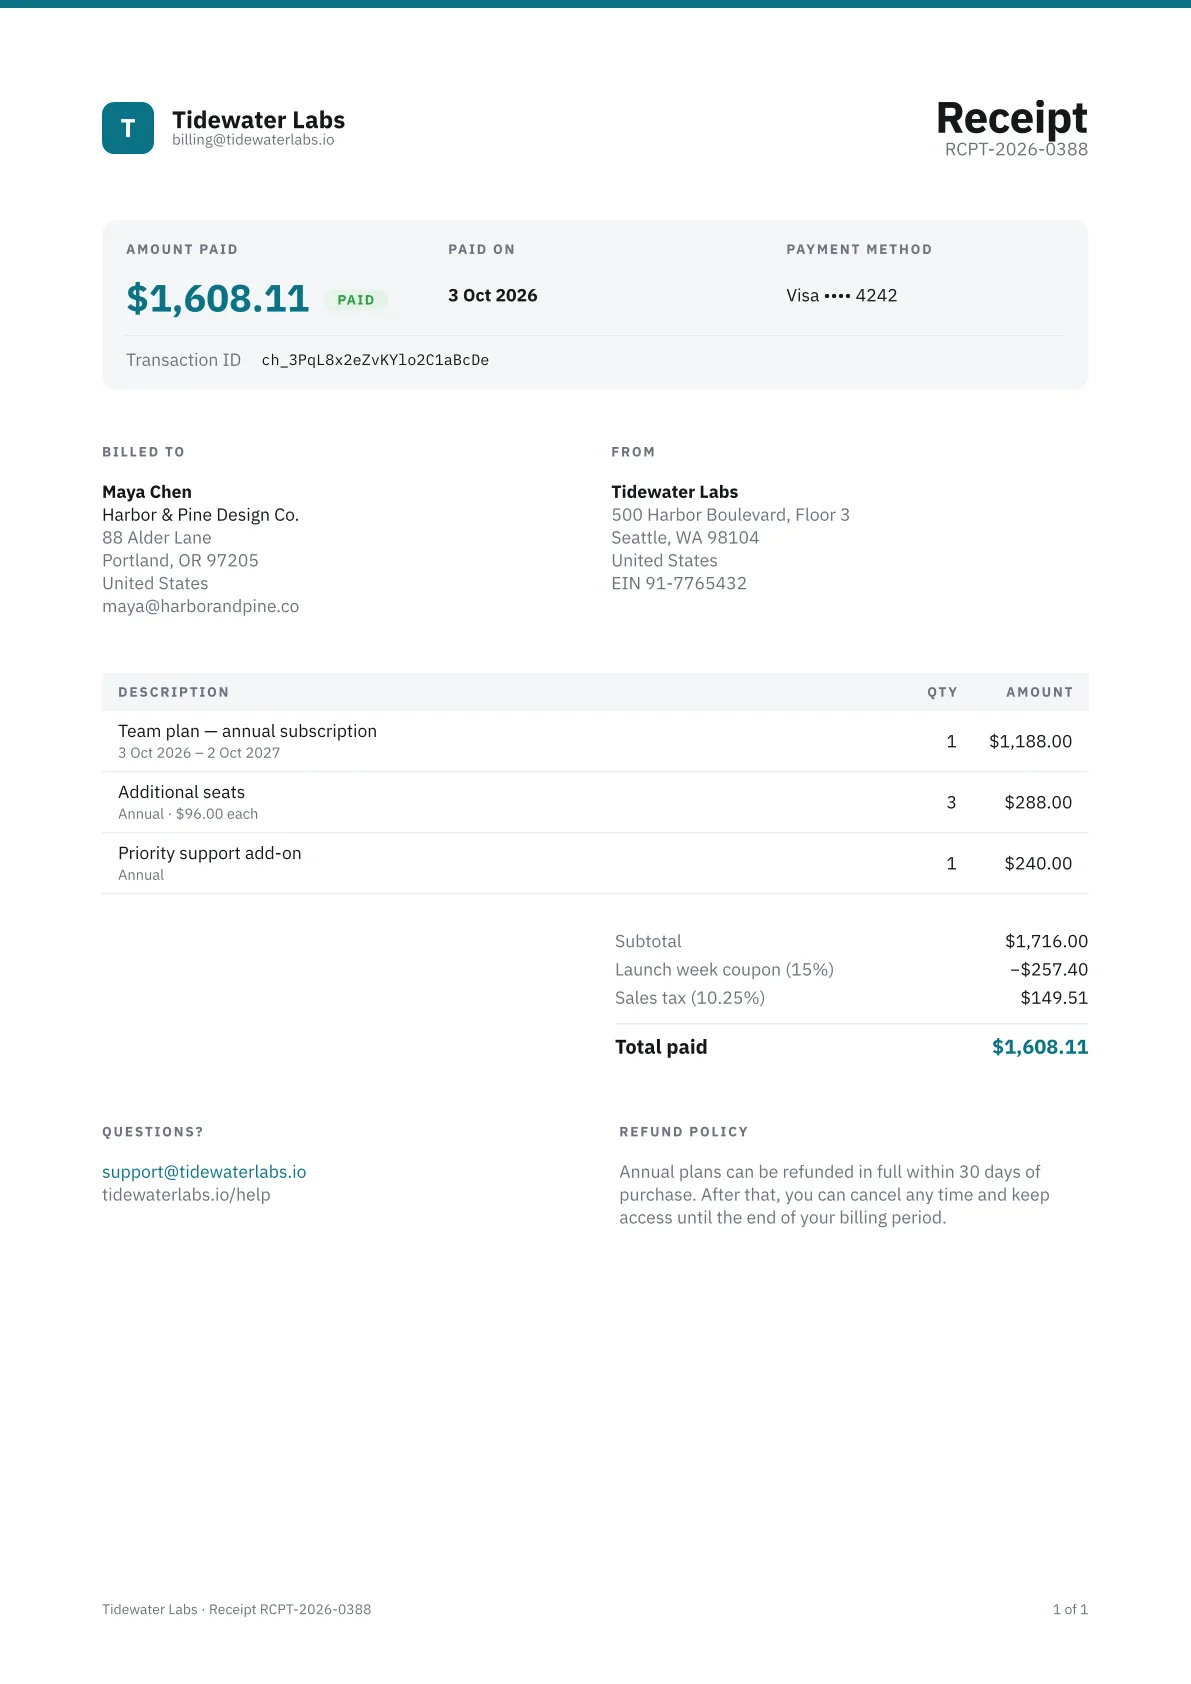Viewport: 1191px width, 1684px height.
Task: Click the refund policy paragraph text
Action: point(834,1195)
